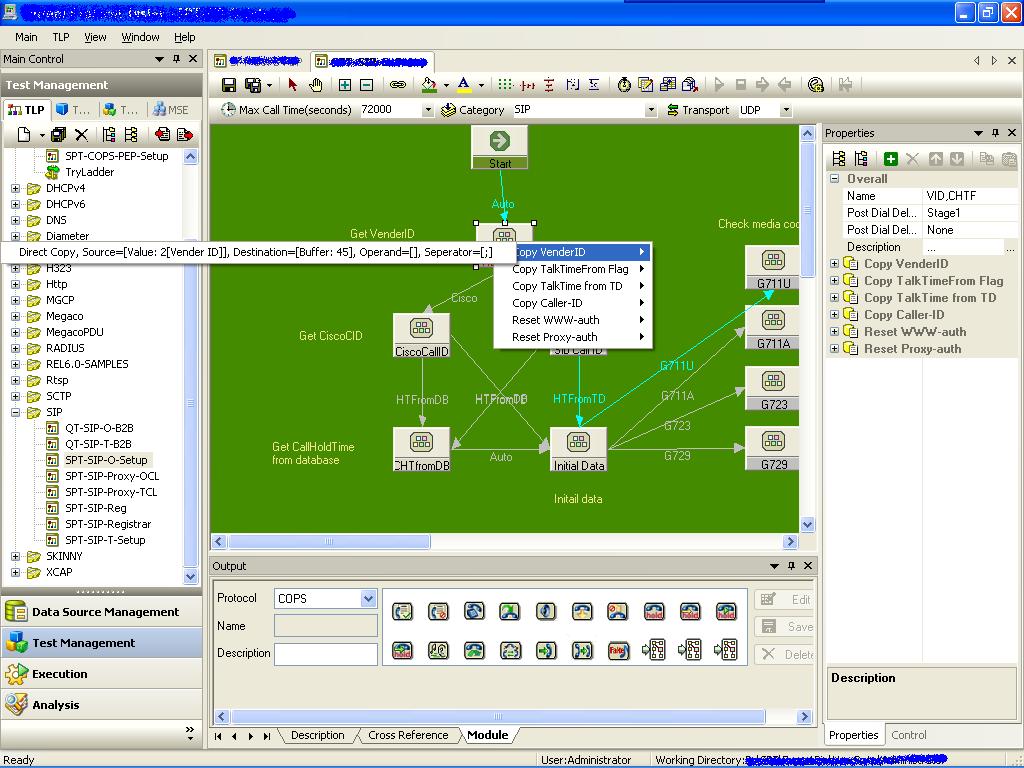Open the Transport UDP dropdown
Viewport: 1024px width, 768px height.
[x=786, y=110]
